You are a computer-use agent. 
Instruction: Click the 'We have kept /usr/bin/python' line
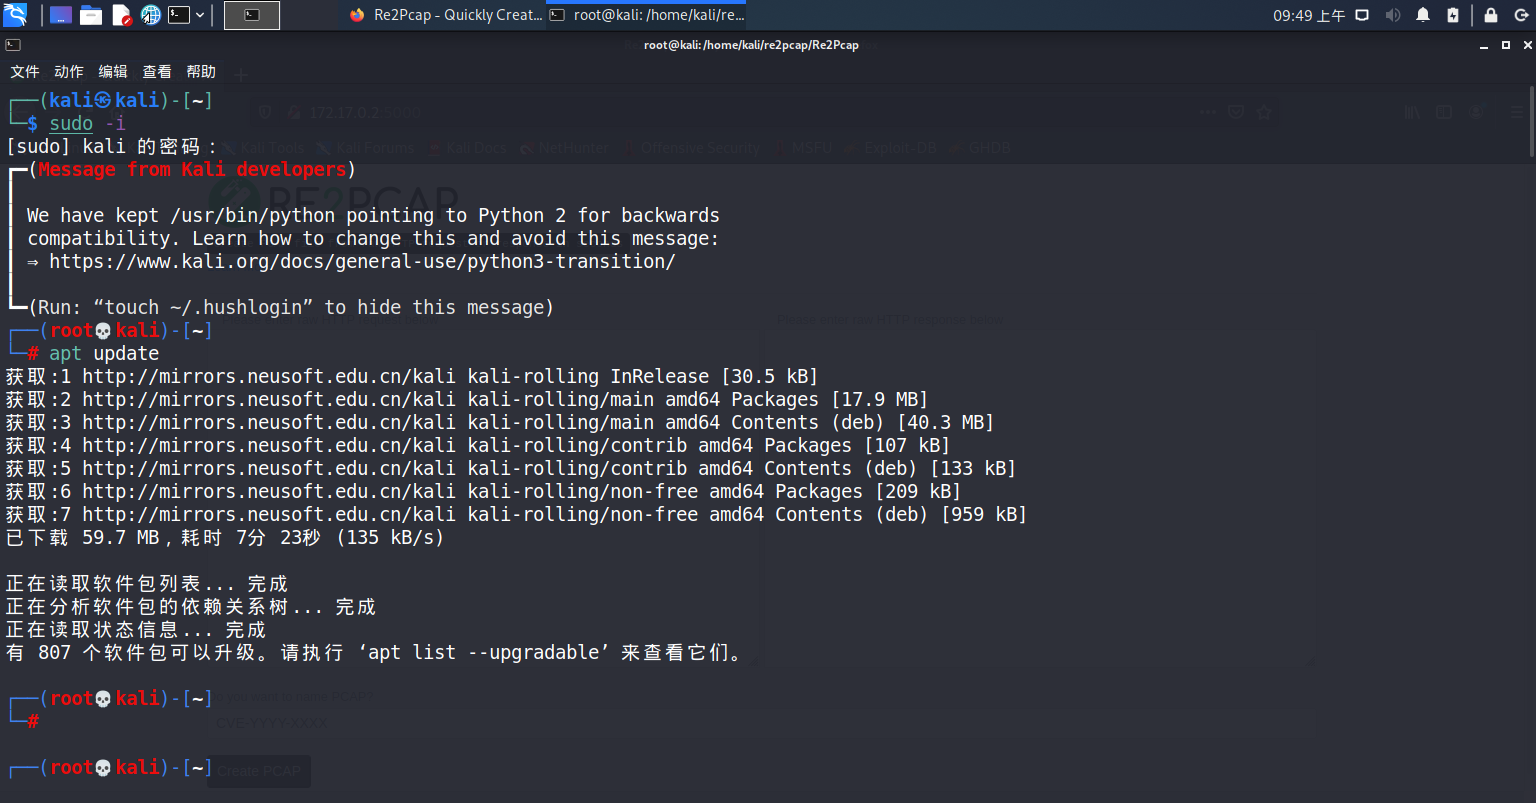373,216
